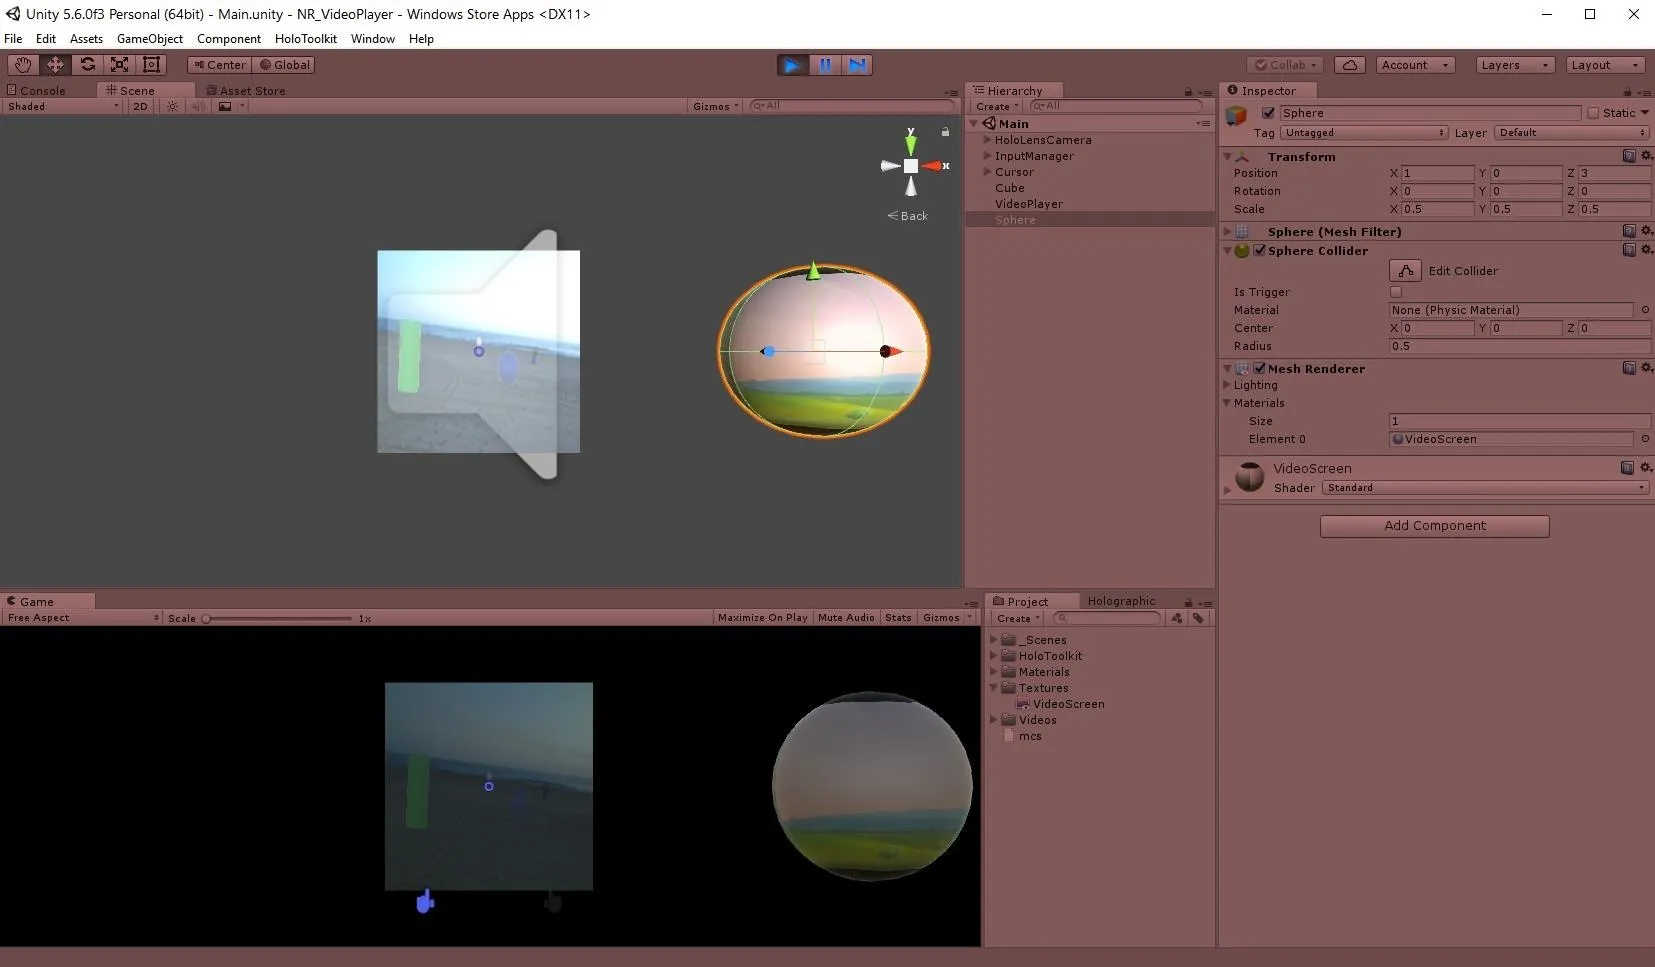1655x967 pixels.
Task: Open Transform help book icon
Action: (x=1629, y=156)
